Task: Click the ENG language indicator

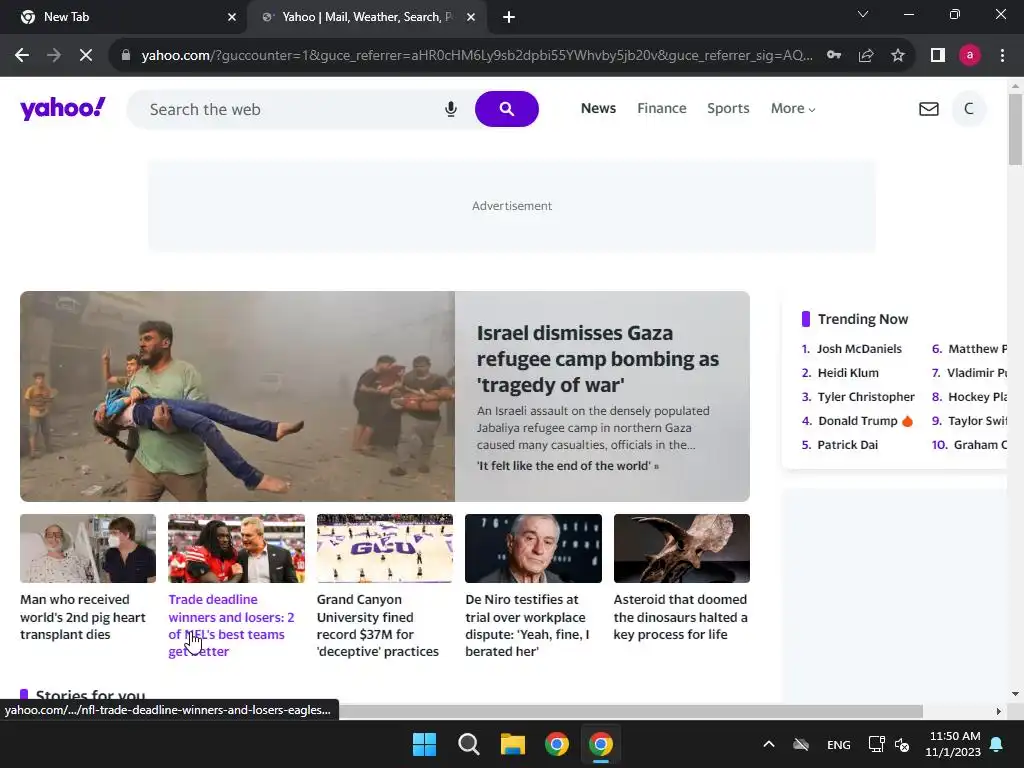Action: coord(839,744)
